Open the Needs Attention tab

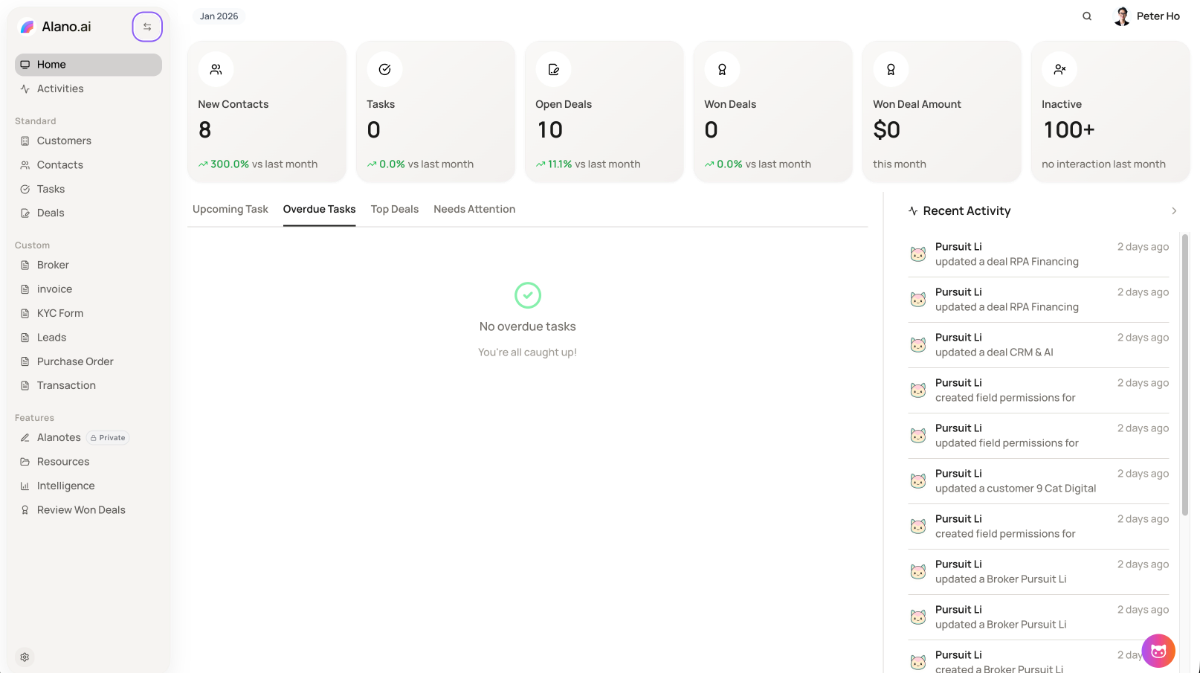coord(474,209)
